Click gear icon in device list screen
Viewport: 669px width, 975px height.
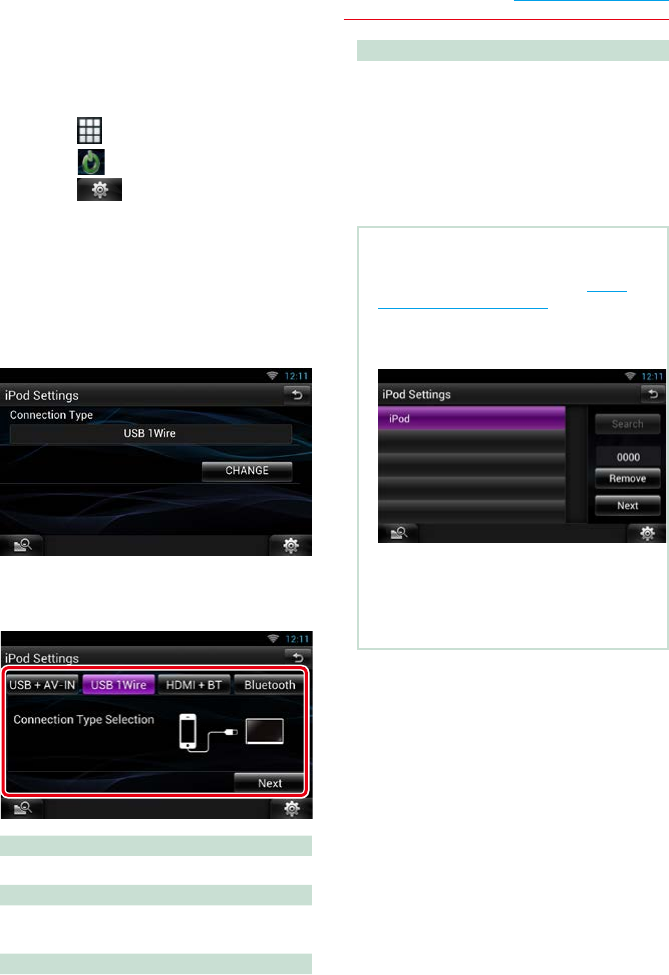[x=647, y=533]
